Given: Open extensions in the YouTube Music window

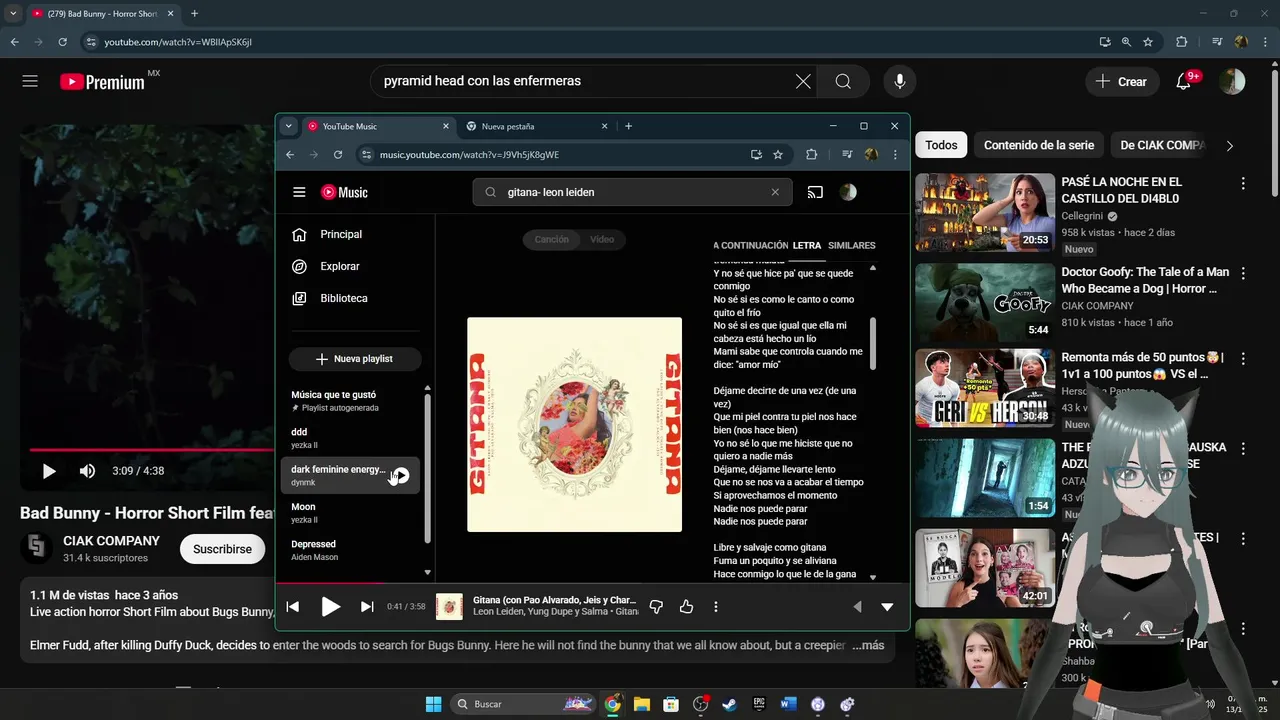Looking at the screenshot, I should coord(811,155).
